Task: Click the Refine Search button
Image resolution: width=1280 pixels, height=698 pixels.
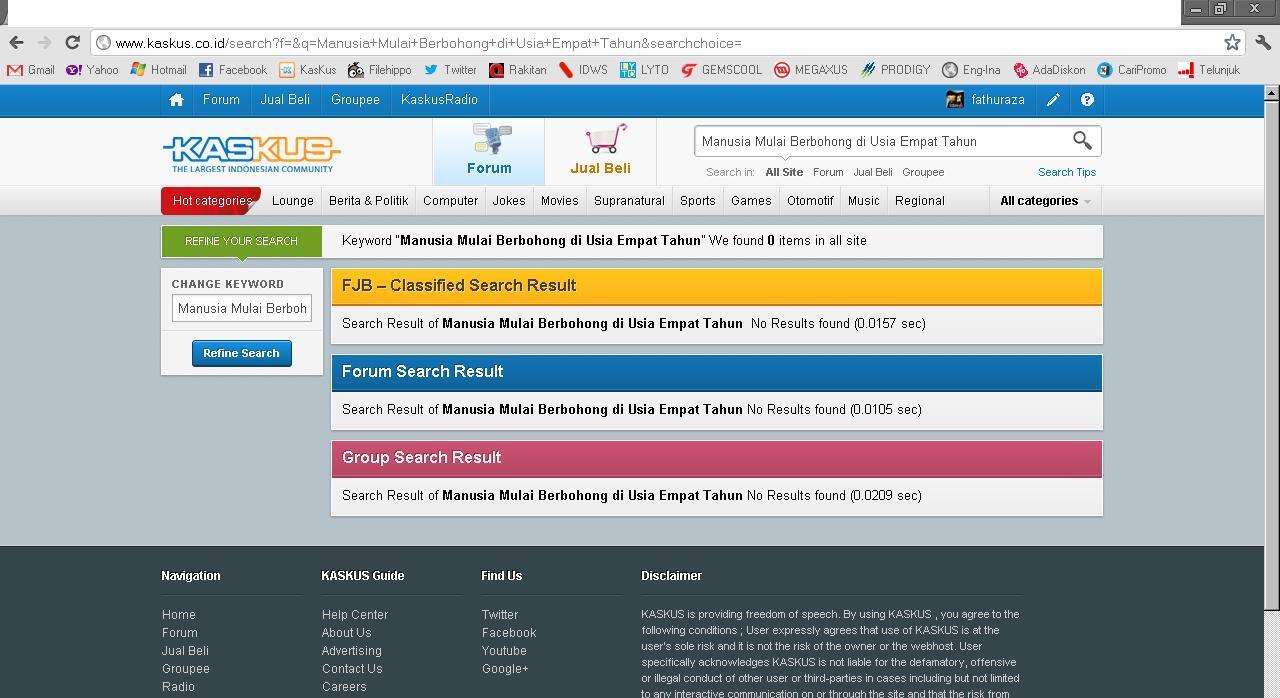Action: point(241,353)
